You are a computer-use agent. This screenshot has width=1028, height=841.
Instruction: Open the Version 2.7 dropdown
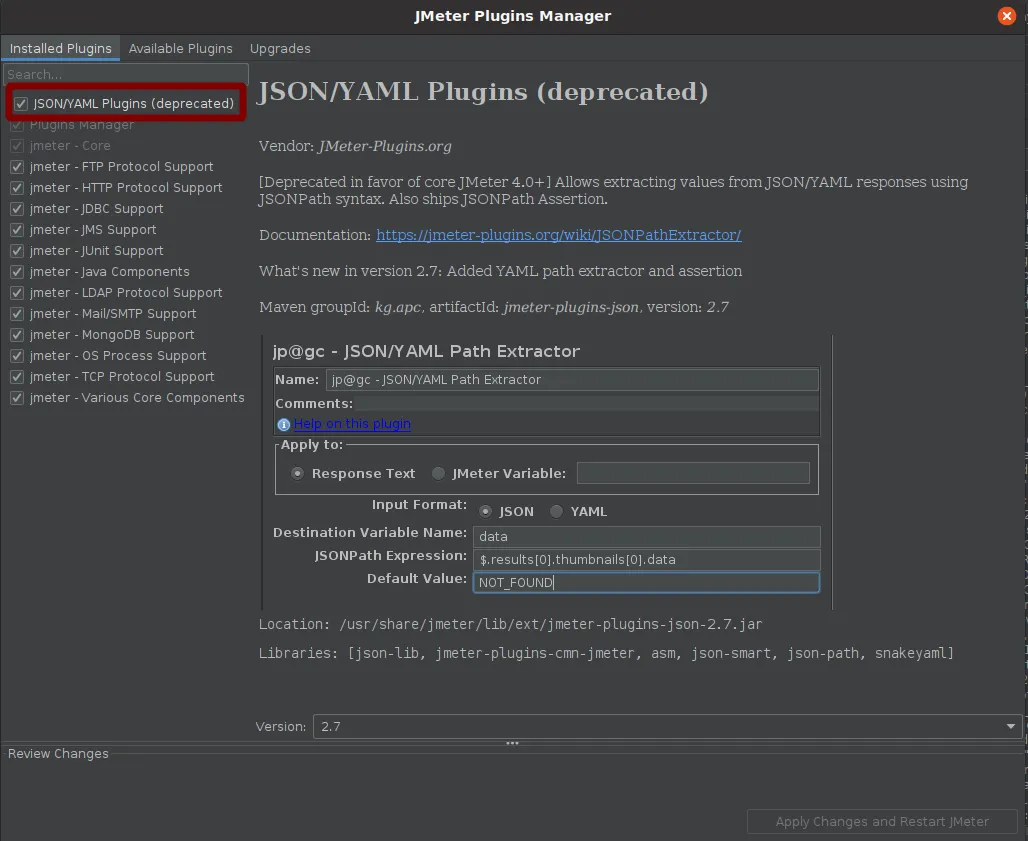(667, 726)
